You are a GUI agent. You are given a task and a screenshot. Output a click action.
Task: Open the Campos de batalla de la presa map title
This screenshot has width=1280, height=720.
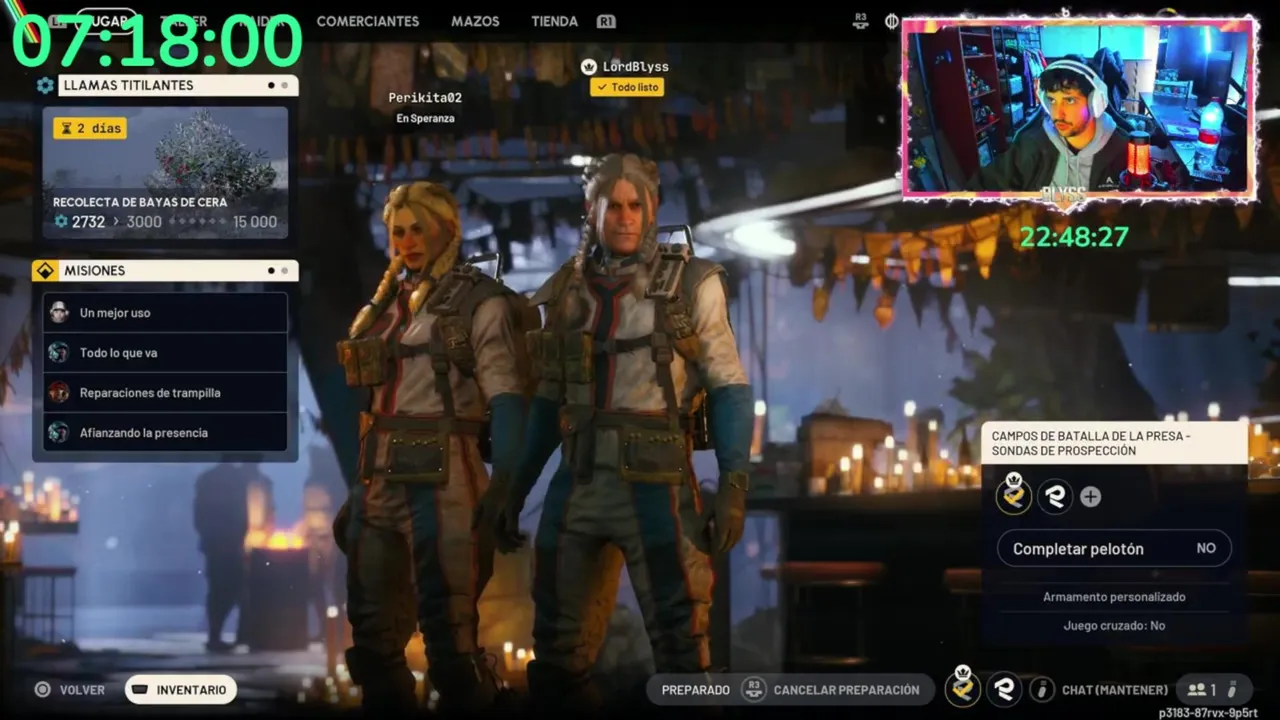[x=1114, y=443]
